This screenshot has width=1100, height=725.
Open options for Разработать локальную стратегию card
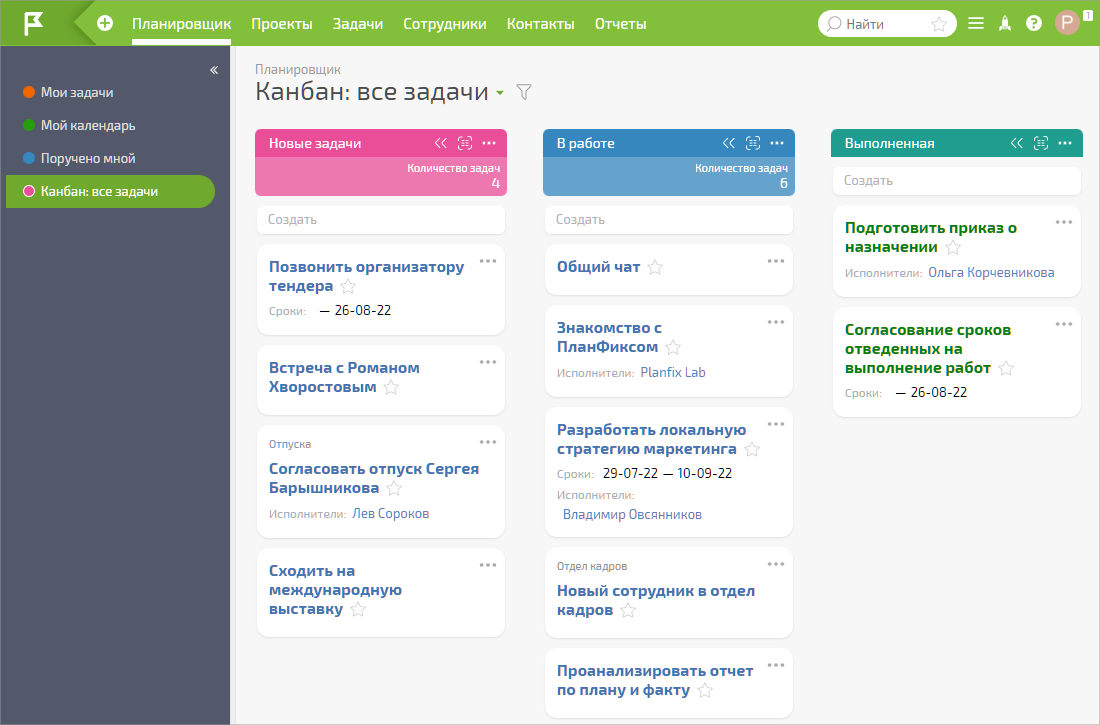pyautogui.click(x=776, y=424)
